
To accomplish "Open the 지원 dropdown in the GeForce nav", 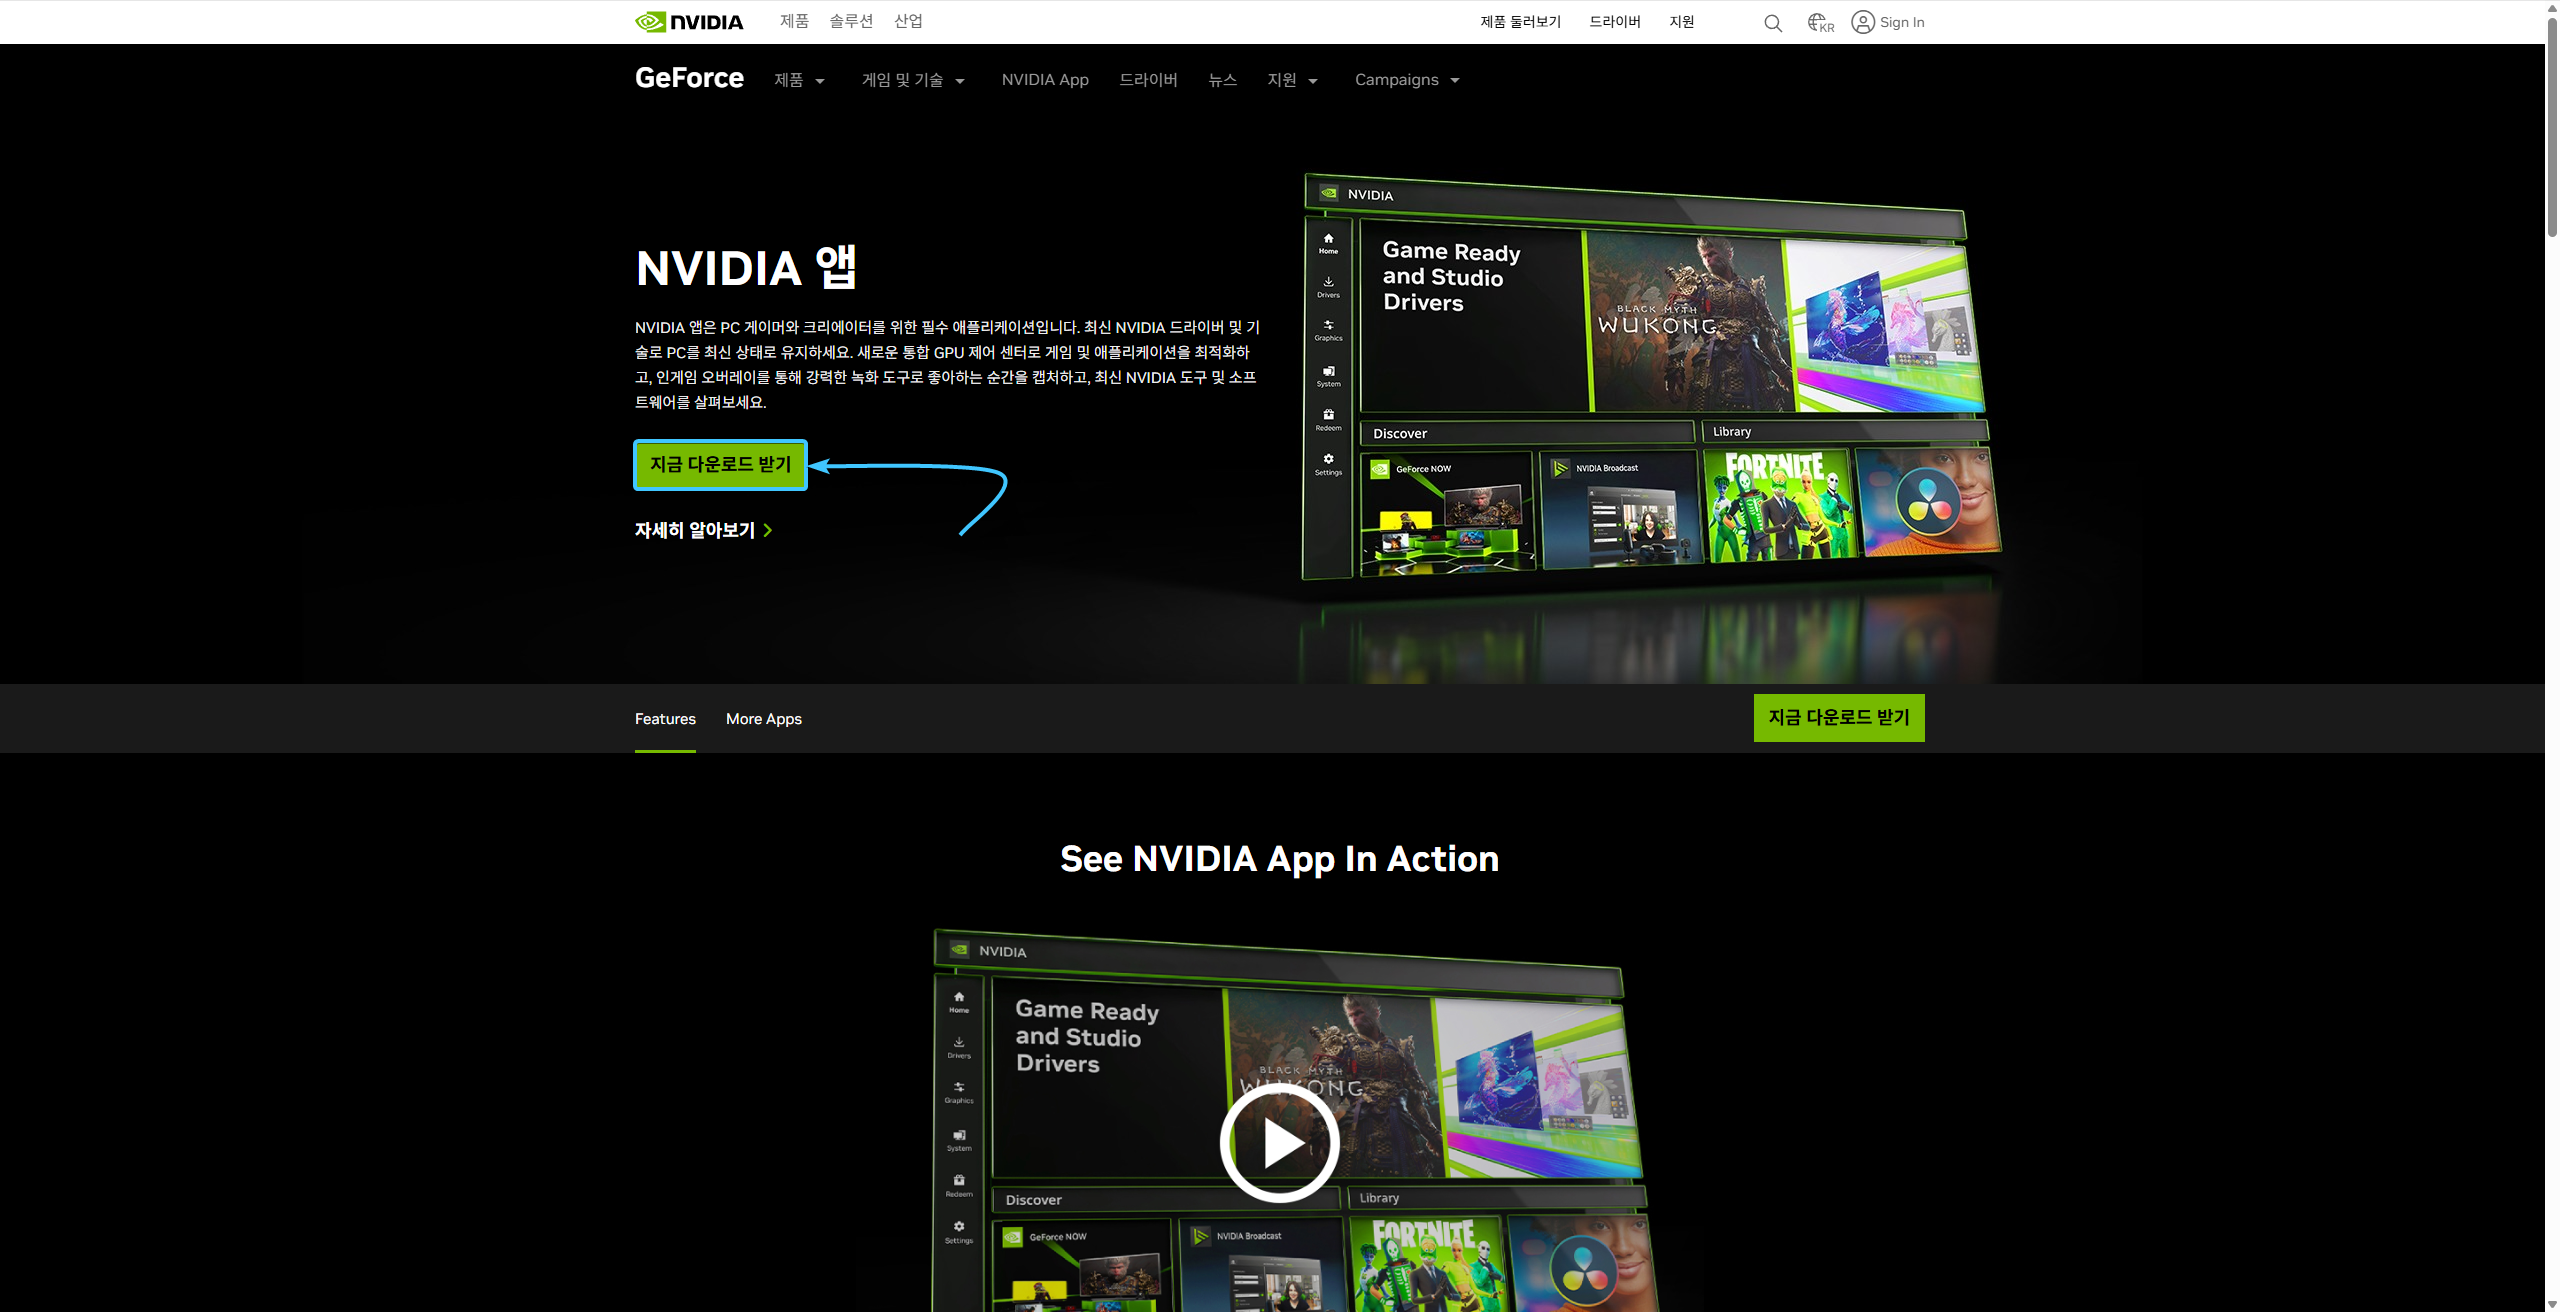I will (x=1292, y=80).
